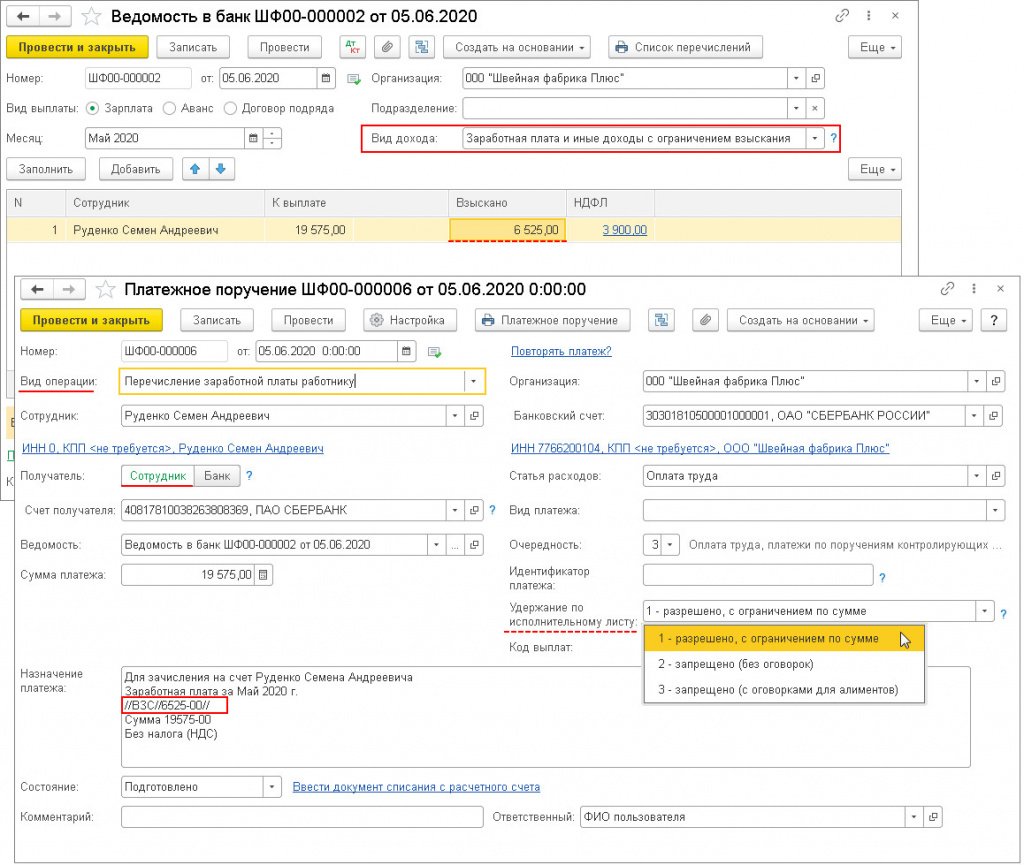Select the Аванс radio button

pos(170,108)
